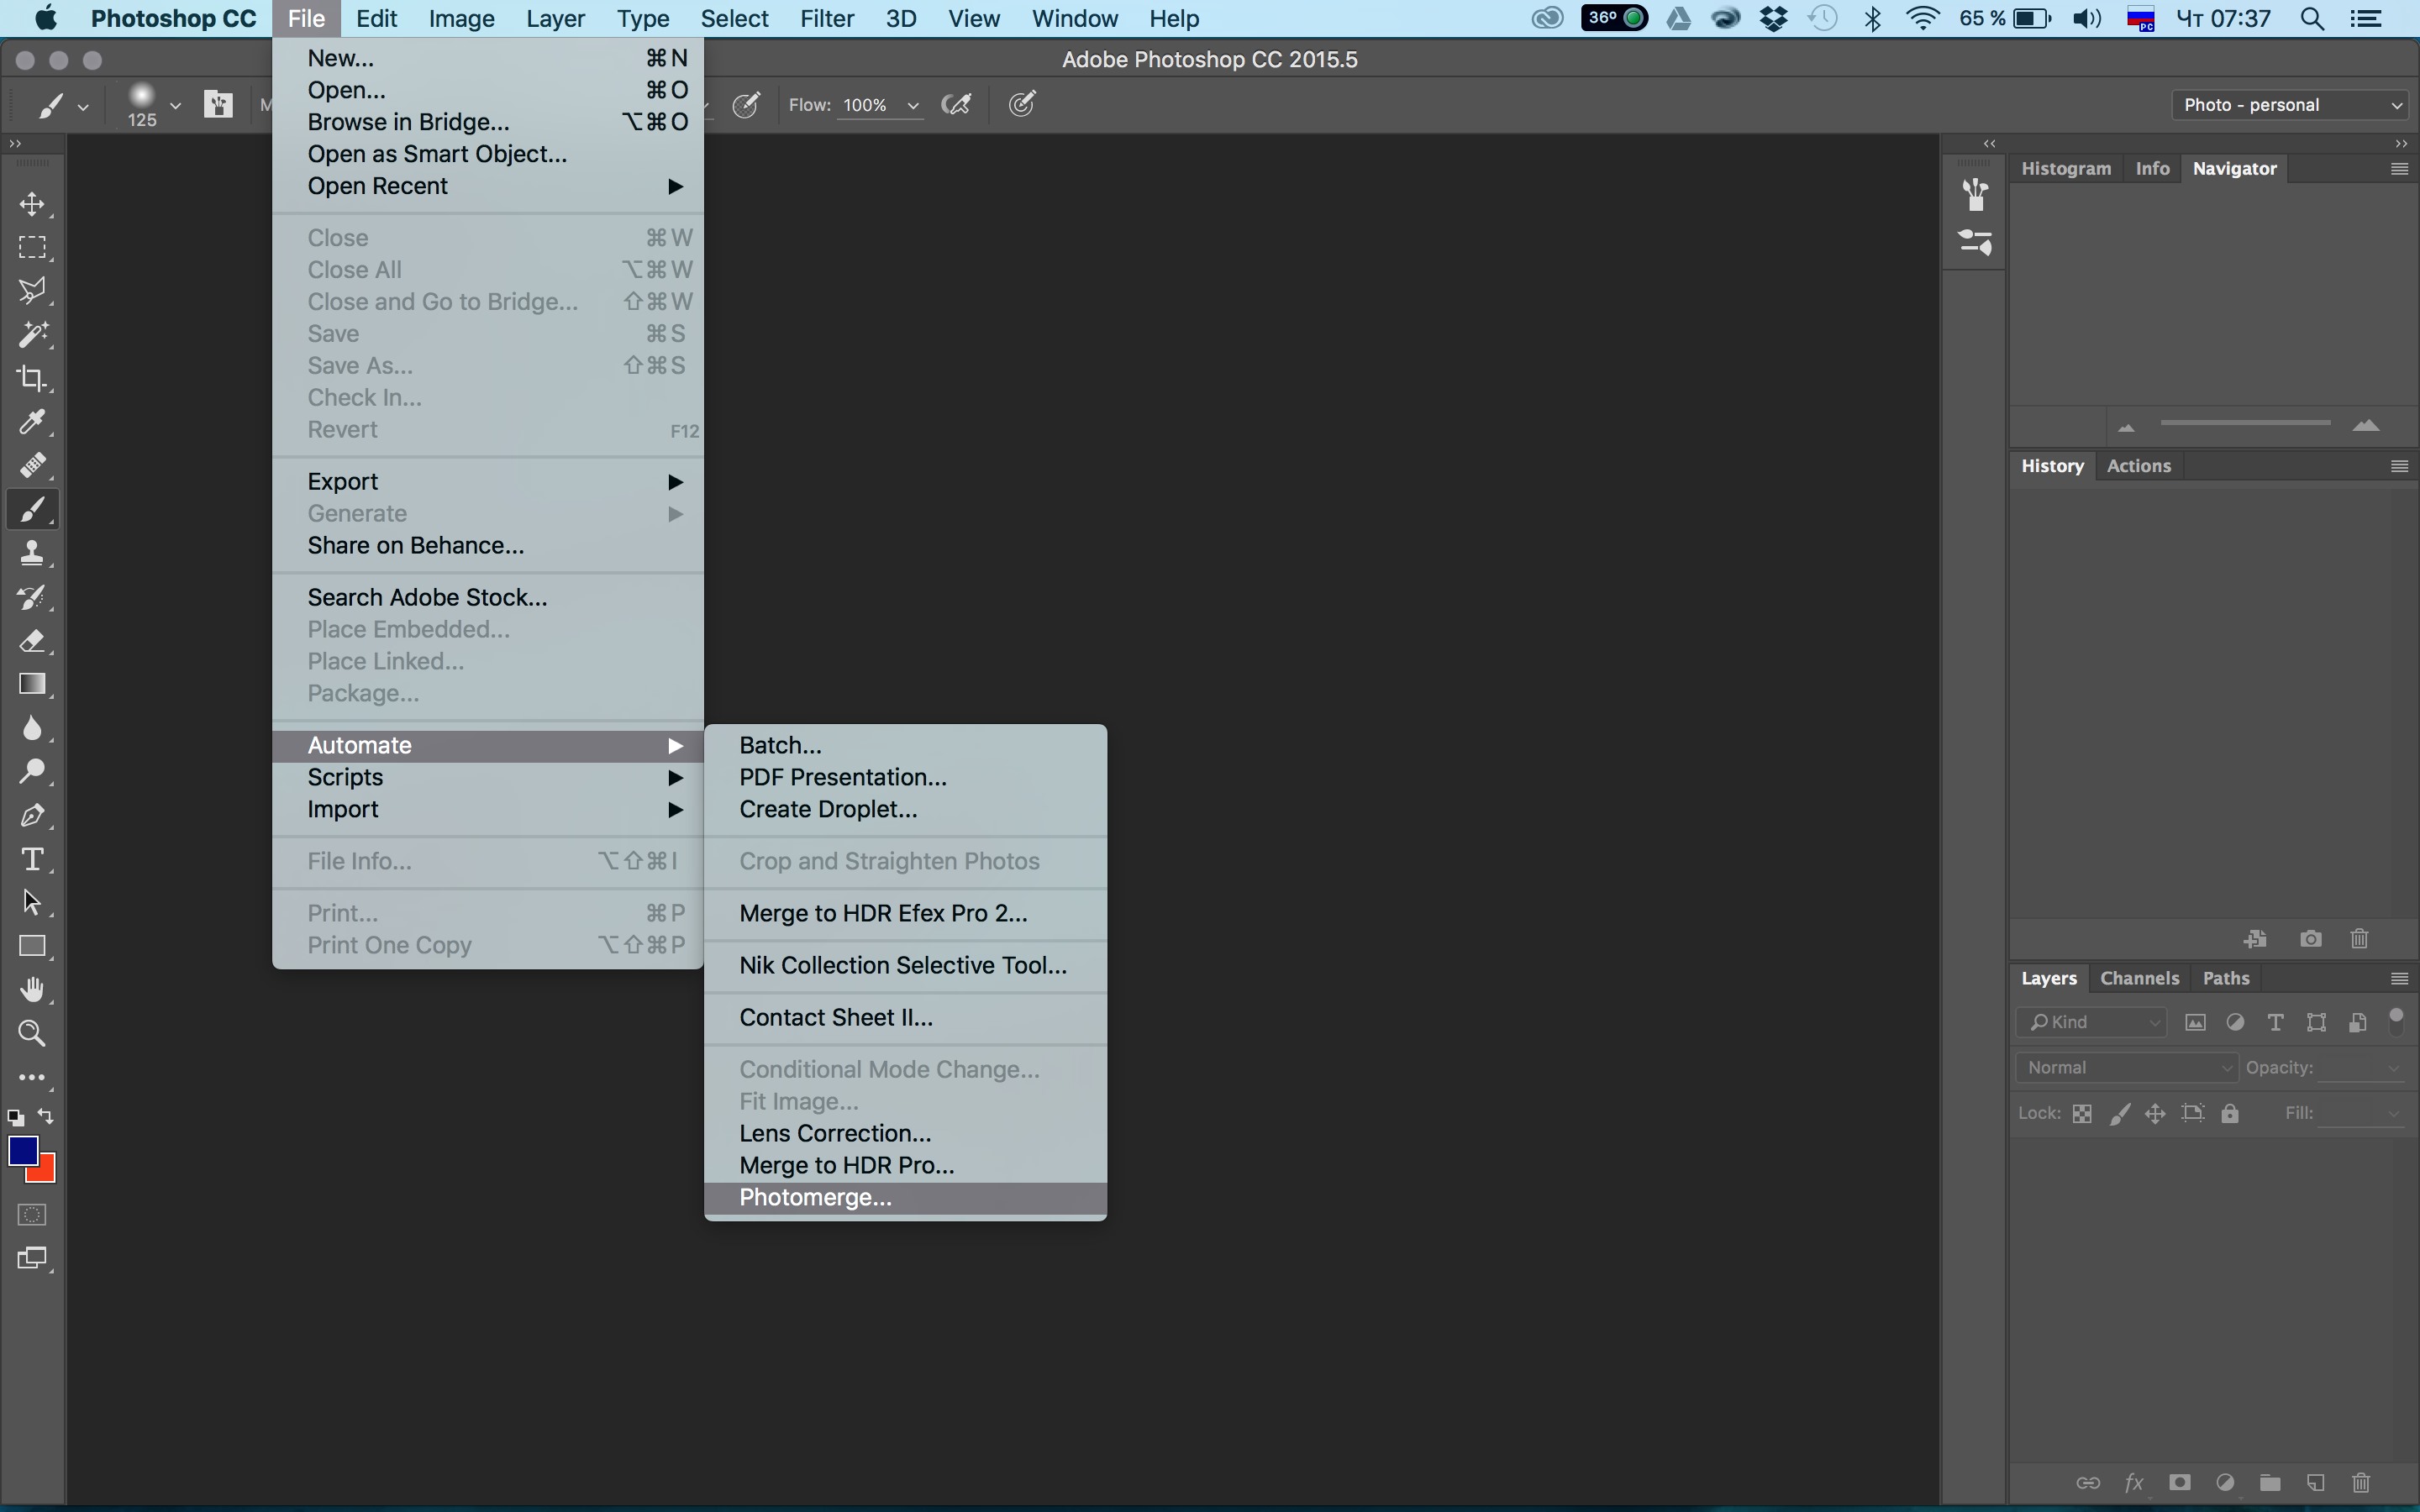2420x1512 pixels.
Task: Select the Zoom tool
Action: 32,1033
